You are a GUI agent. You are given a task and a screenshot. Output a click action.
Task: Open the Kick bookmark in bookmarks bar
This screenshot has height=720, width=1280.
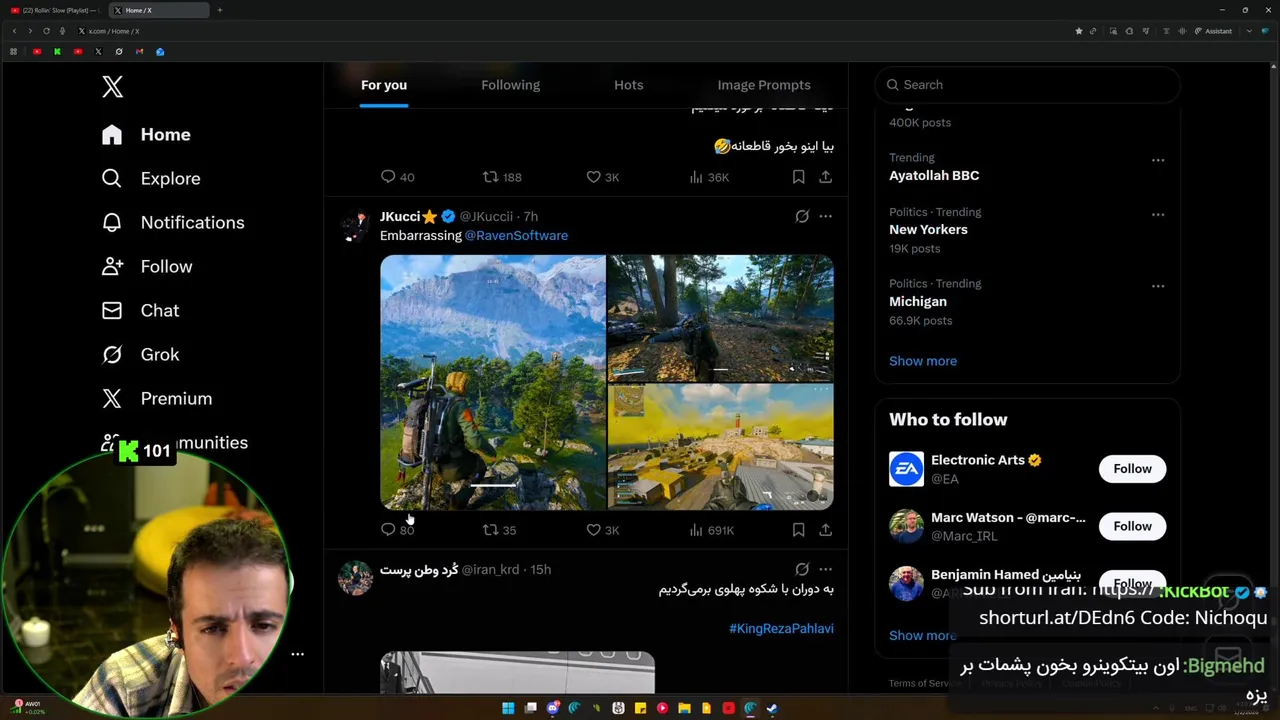57,51
